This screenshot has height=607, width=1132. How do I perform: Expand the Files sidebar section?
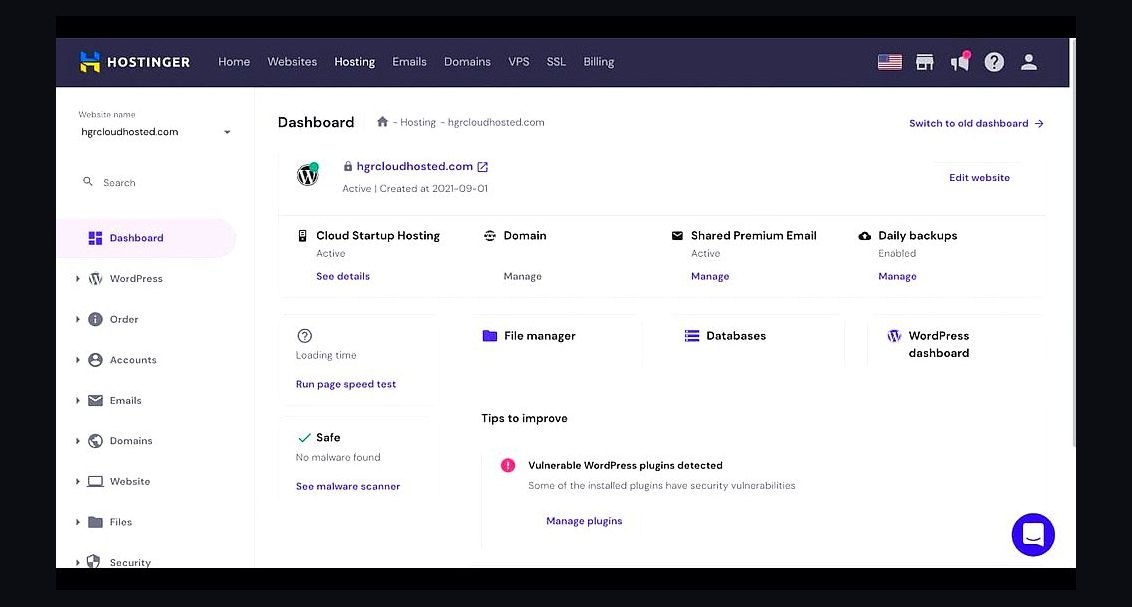click(x=78, y=522)
